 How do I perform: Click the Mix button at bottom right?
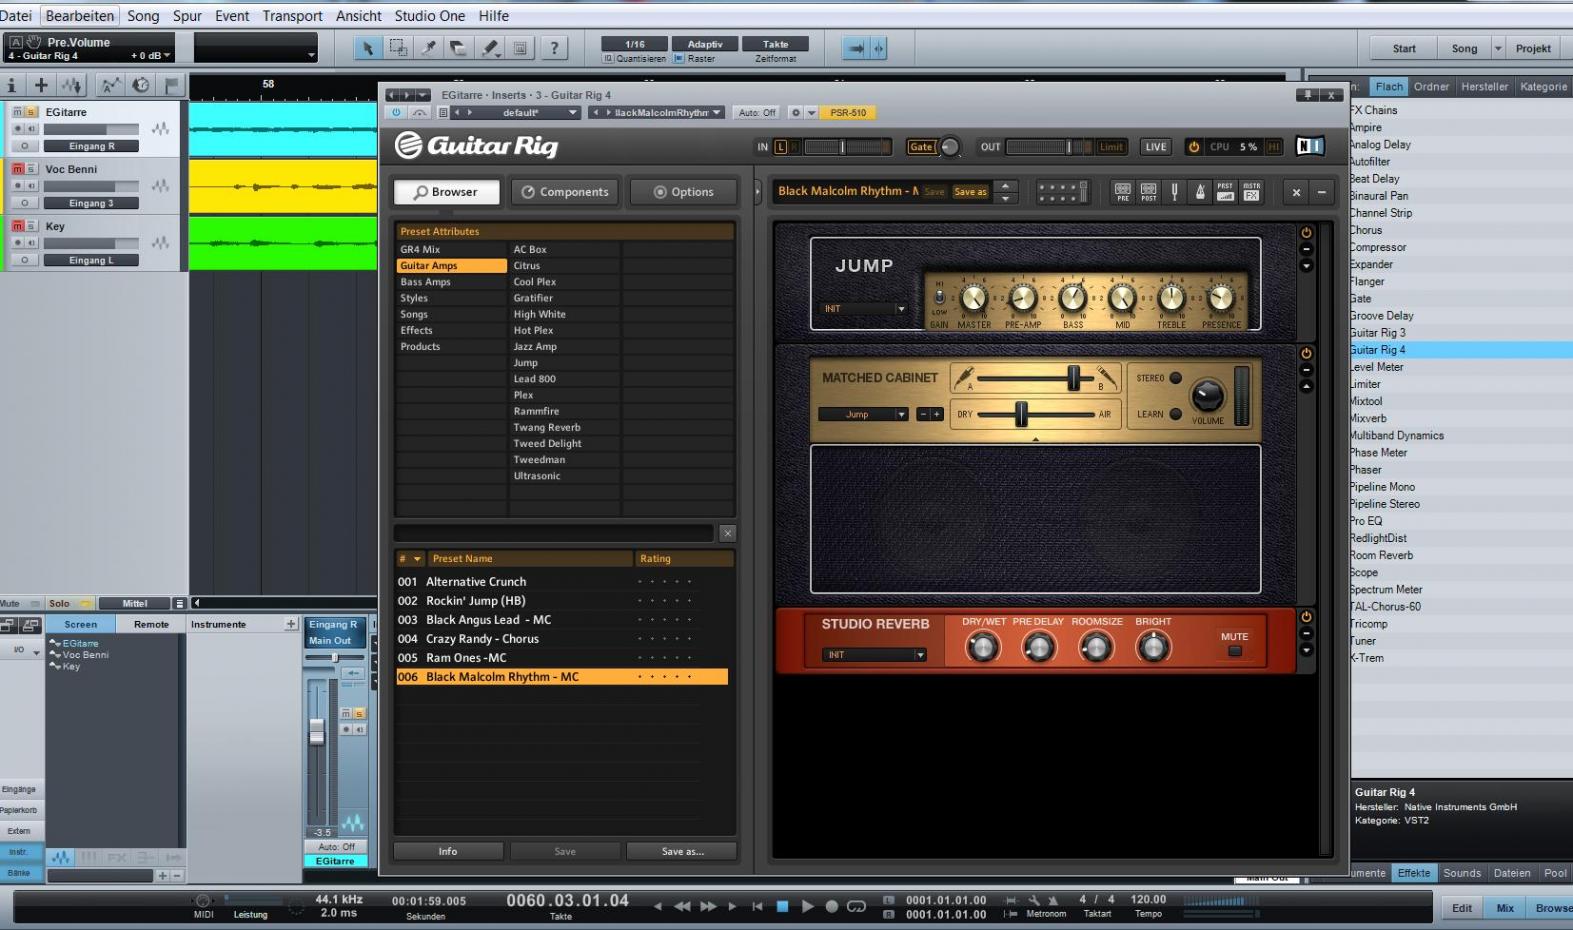coord(1505,908)
